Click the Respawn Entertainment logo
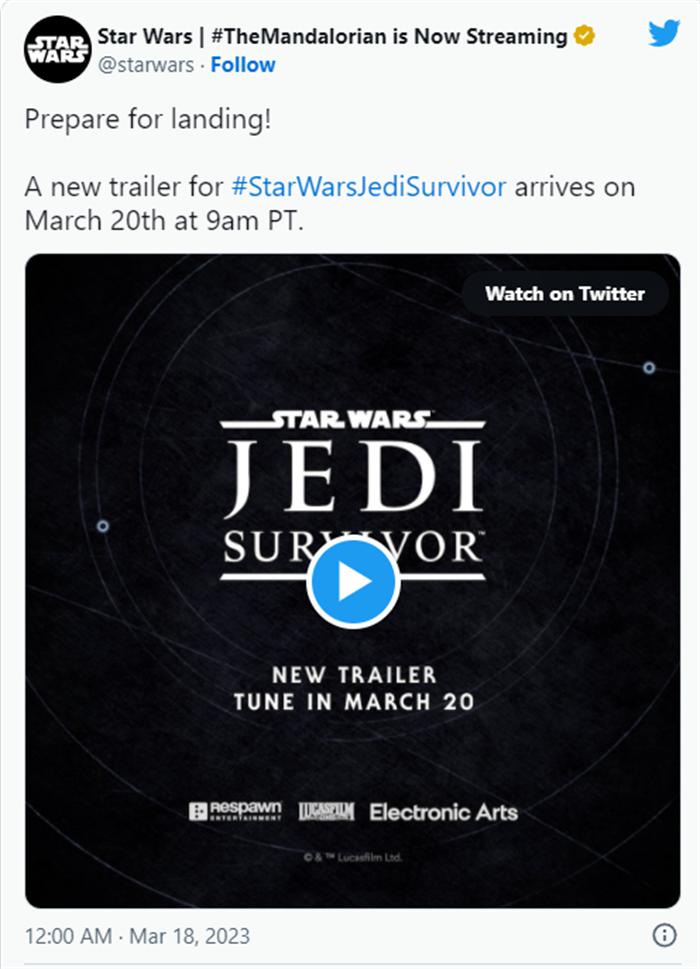The image size is (700, 969). [x=235, y=811]
